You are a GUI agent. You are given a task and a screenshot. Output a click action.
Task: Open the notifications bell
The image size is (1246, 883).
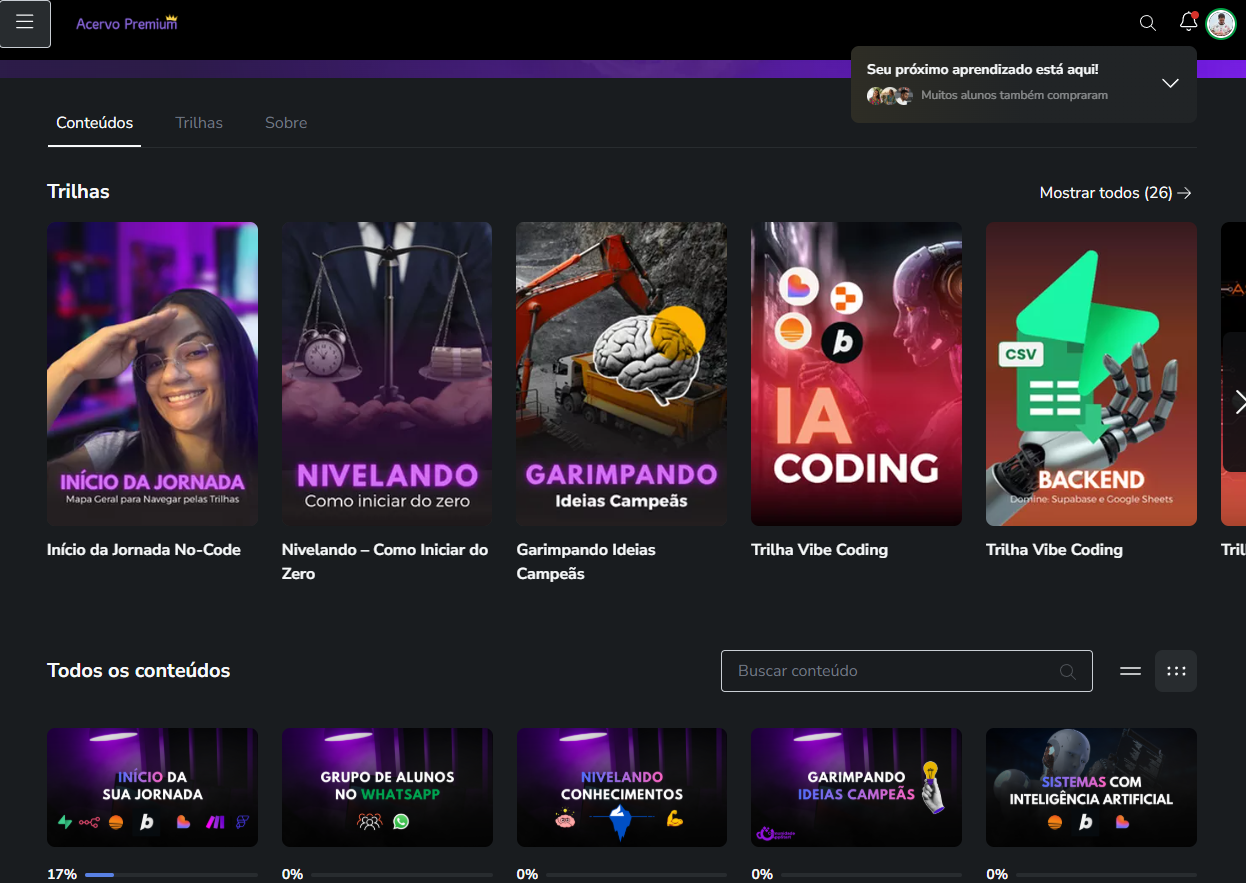tap(1188, 22)
